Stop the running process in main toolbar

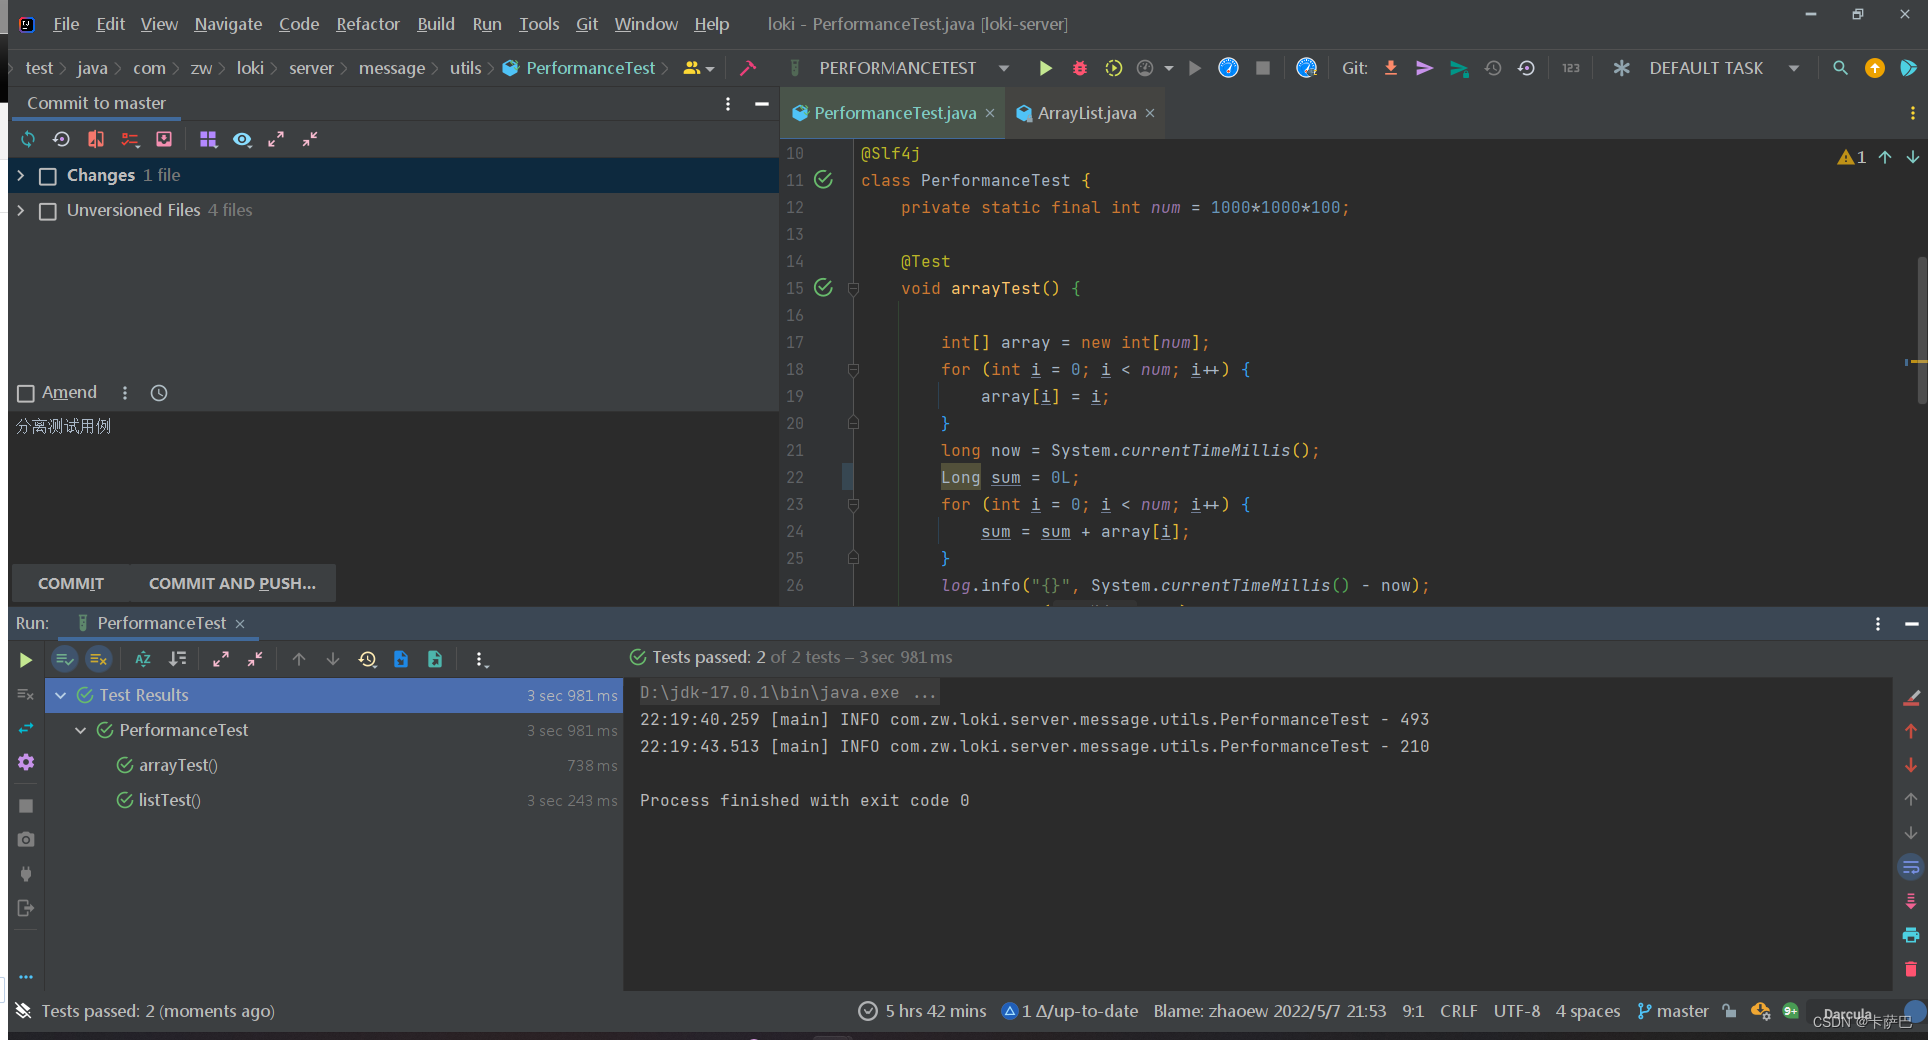pyautogui.click(x=1263, y=68)
